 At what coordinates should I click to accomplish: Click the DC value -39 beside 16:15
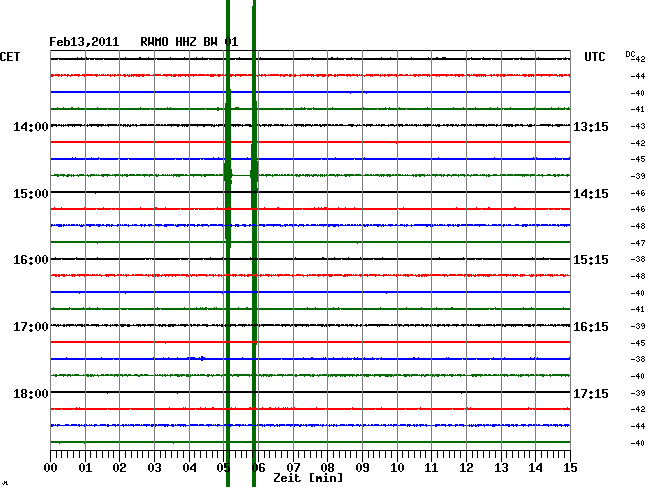coord(638,327)
